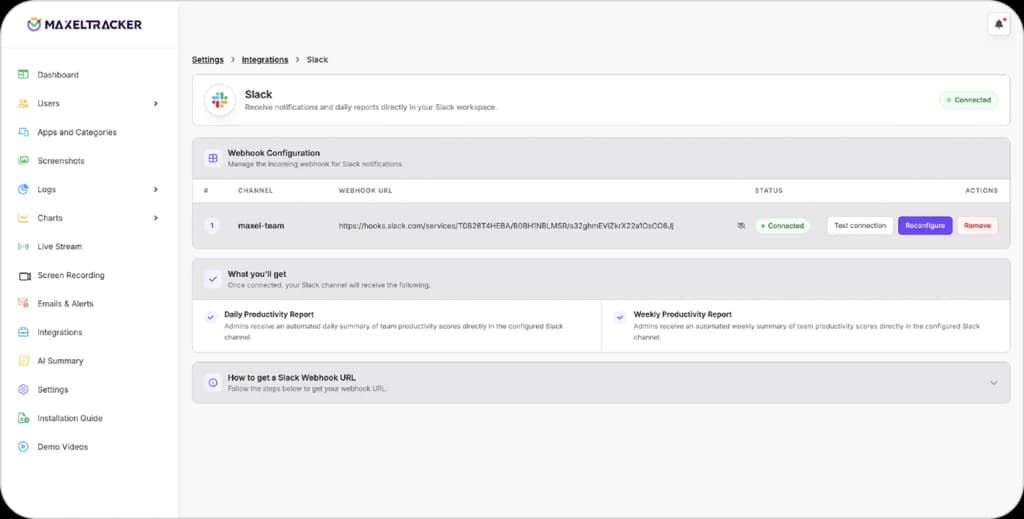This screenshot has height=519, width=1024.
Task: Click the Webhook Configuration grid icon
Action: pos(213,158)
